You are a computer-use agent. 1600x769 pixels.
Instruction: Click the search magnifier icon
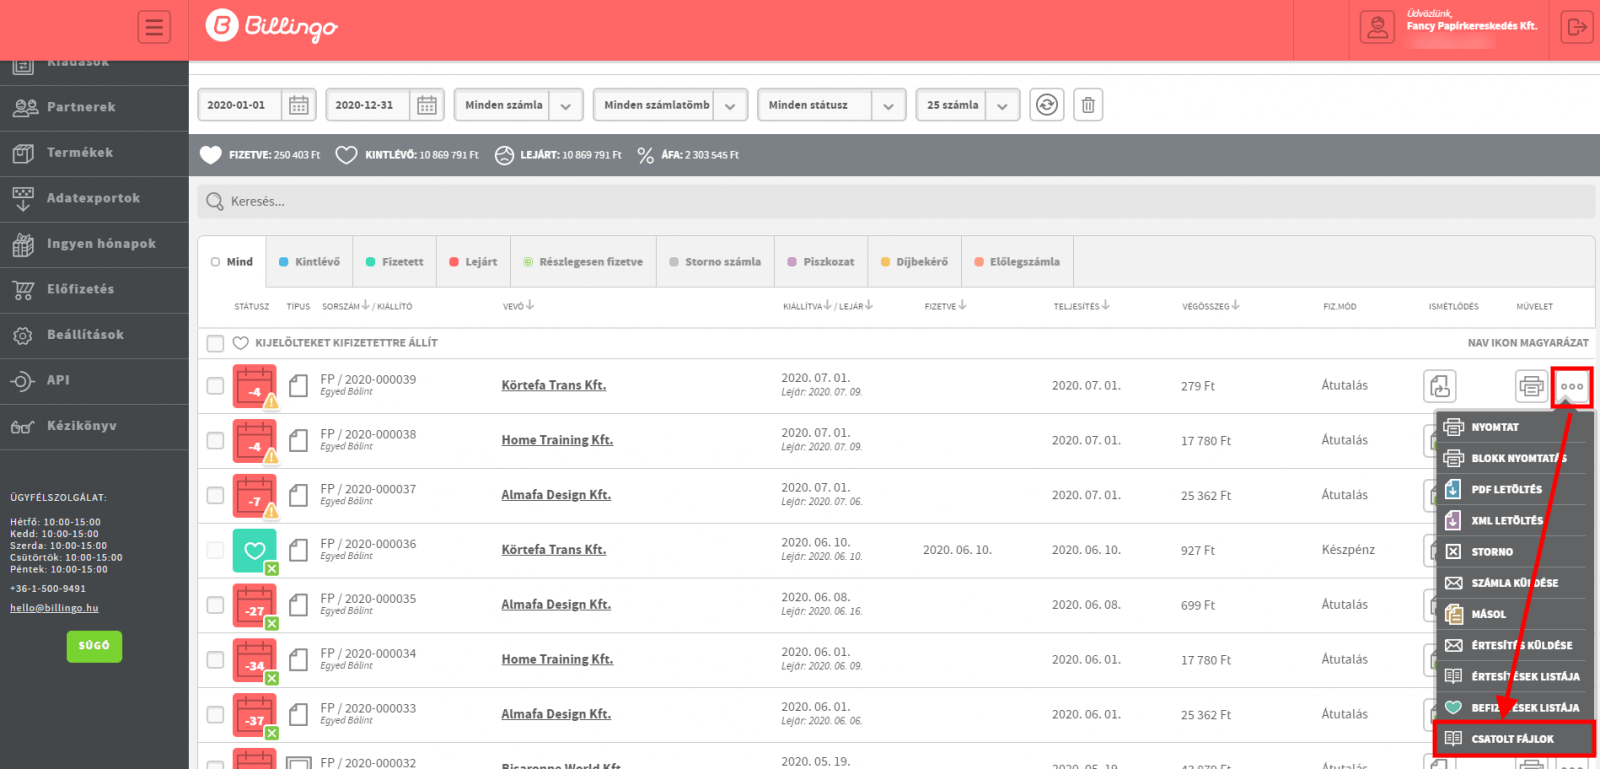pos(214,201)
